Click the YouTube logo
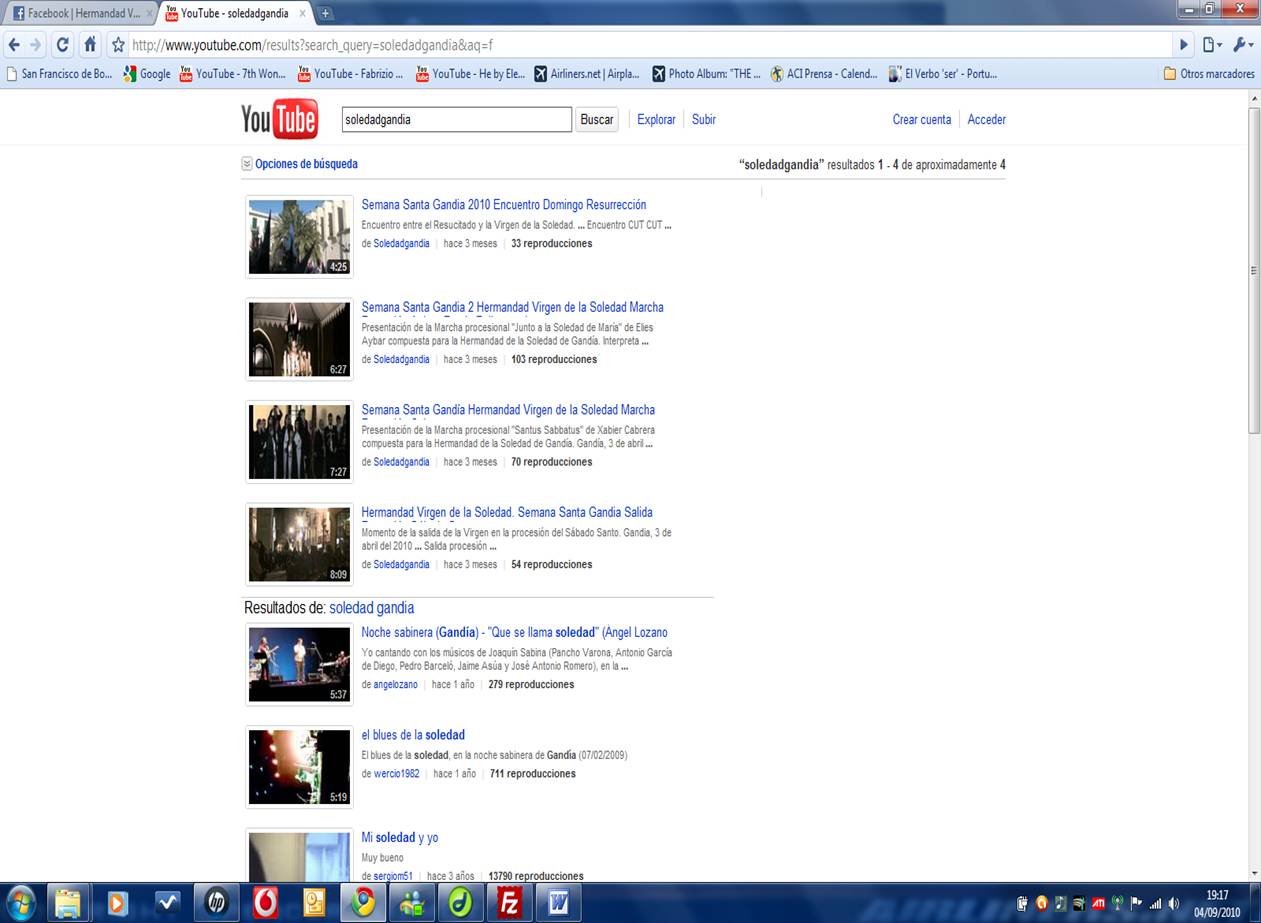 tap(279, 119)
